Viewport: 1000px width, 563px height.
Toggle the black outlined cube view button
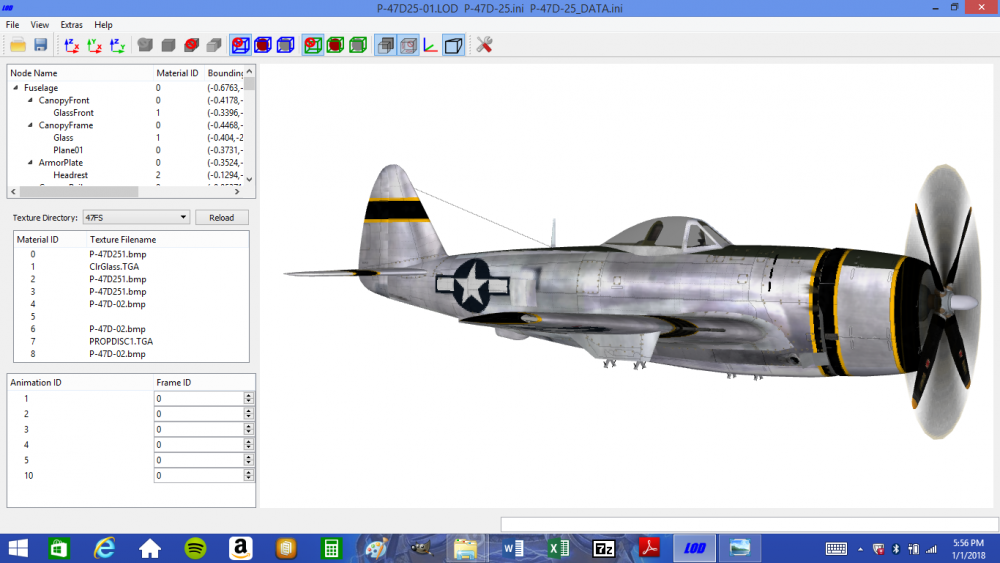(x=453, y=45)
